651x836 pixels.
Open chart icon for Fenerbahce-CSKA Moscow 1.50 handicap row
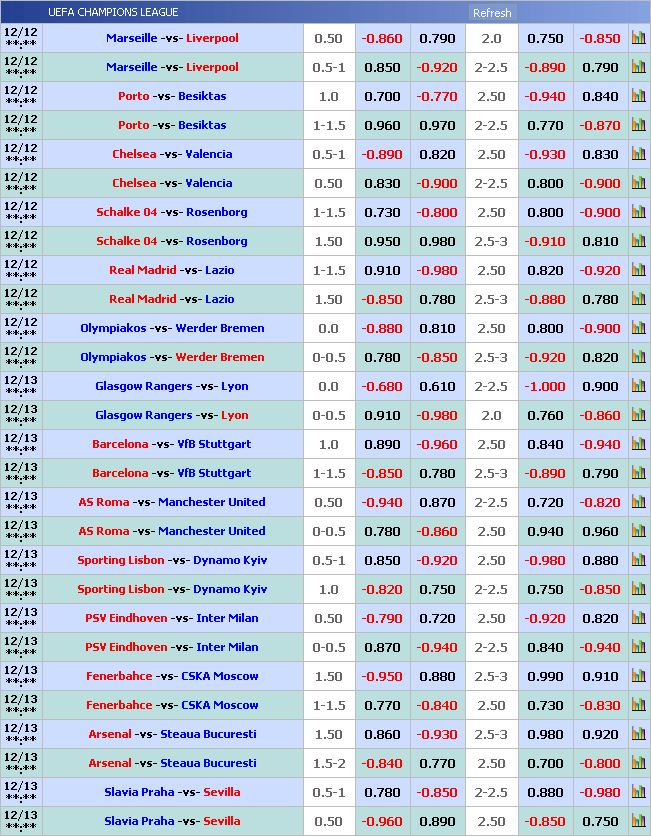coord(638,677)
